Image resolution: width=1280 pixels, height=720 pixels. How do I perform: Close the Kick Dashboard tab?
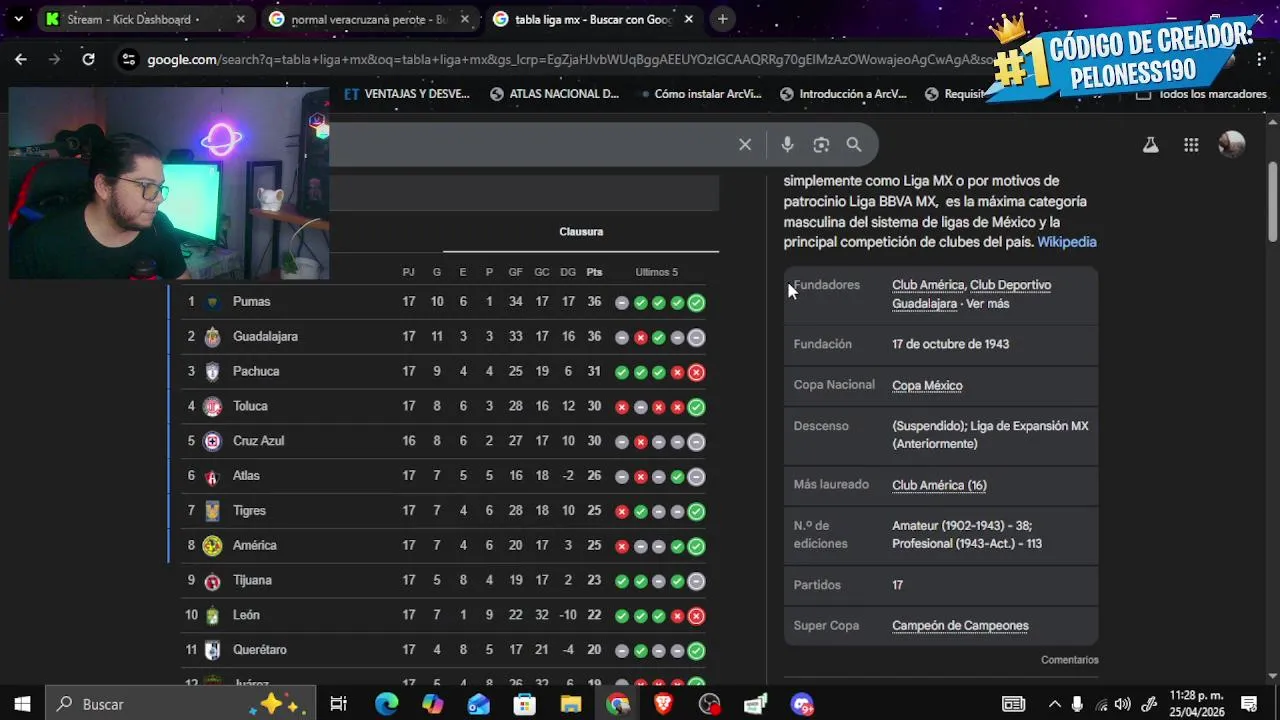pos(240,19)
